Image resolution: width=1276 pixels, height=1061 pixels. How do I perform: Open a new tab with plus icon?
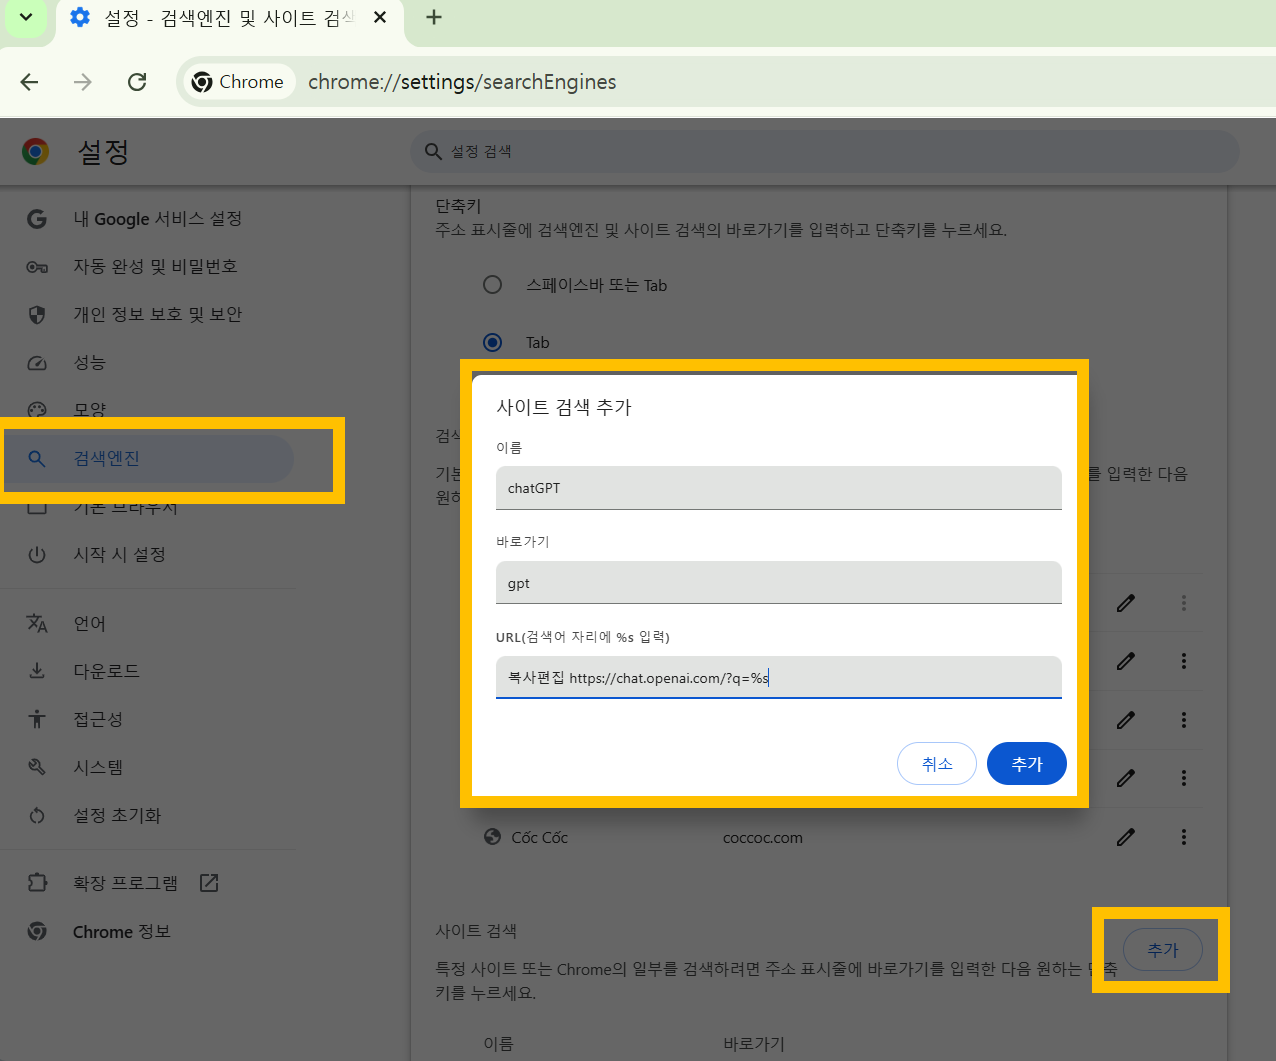pyautogui.click(x=434, y=17)
